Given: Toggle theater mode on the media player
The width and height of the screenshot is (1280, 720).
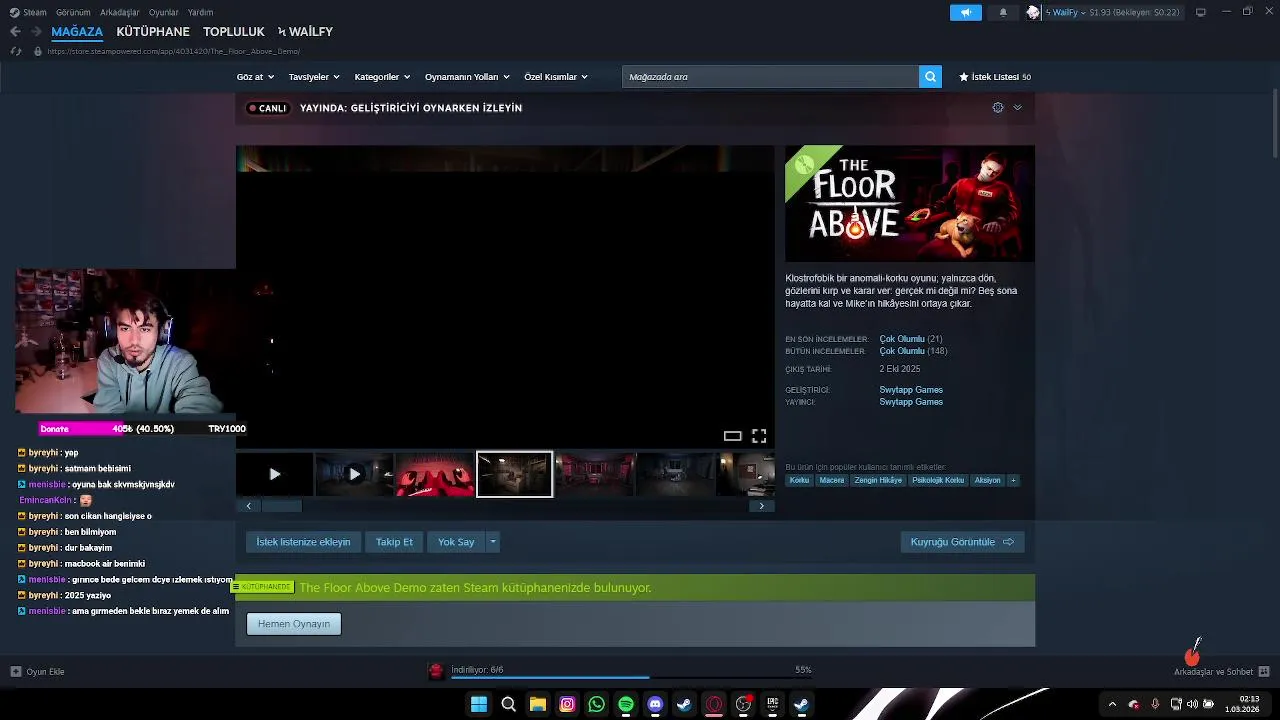Looking at the screenshot, I should pyautogui.click(x=732, y=436).
